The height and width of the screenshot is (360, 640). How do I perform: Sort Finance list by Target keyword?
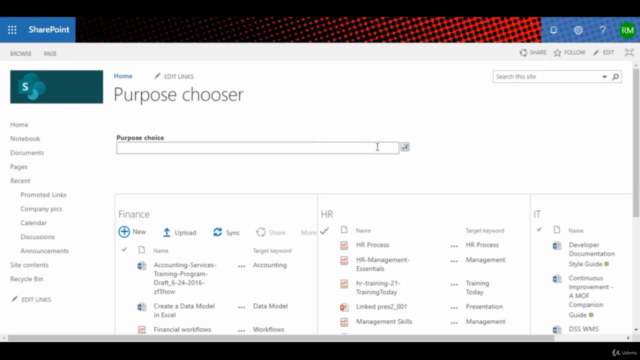pyautogui.click(x=272, y=251)
